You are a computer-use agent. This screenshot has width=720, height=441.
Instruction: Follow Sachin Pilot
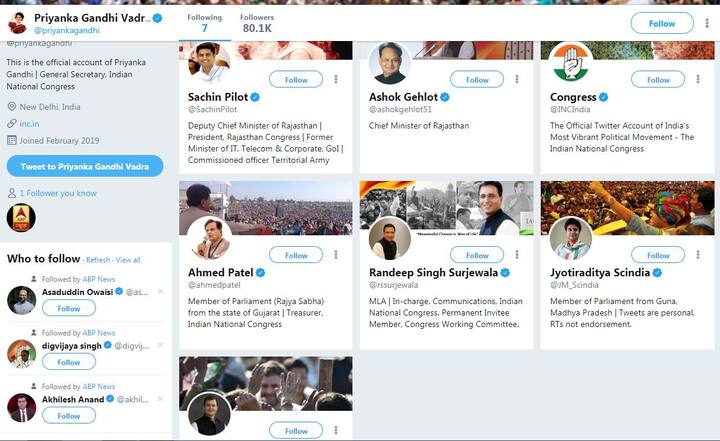pyautogui.click(x=296, y=79)
